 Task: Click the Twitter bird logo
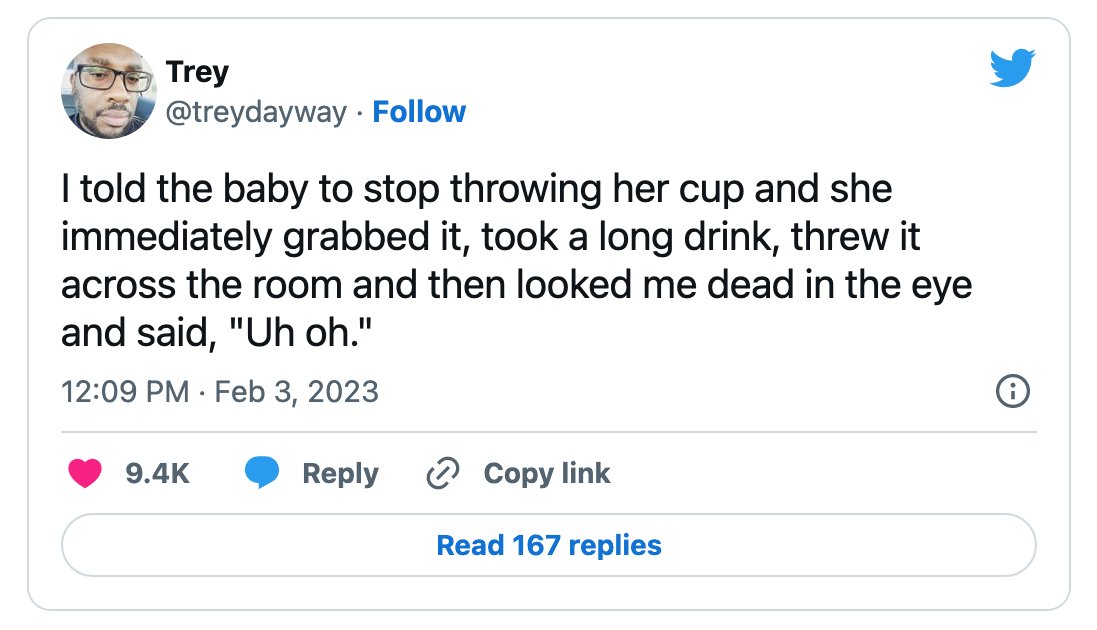[1012, 68]
